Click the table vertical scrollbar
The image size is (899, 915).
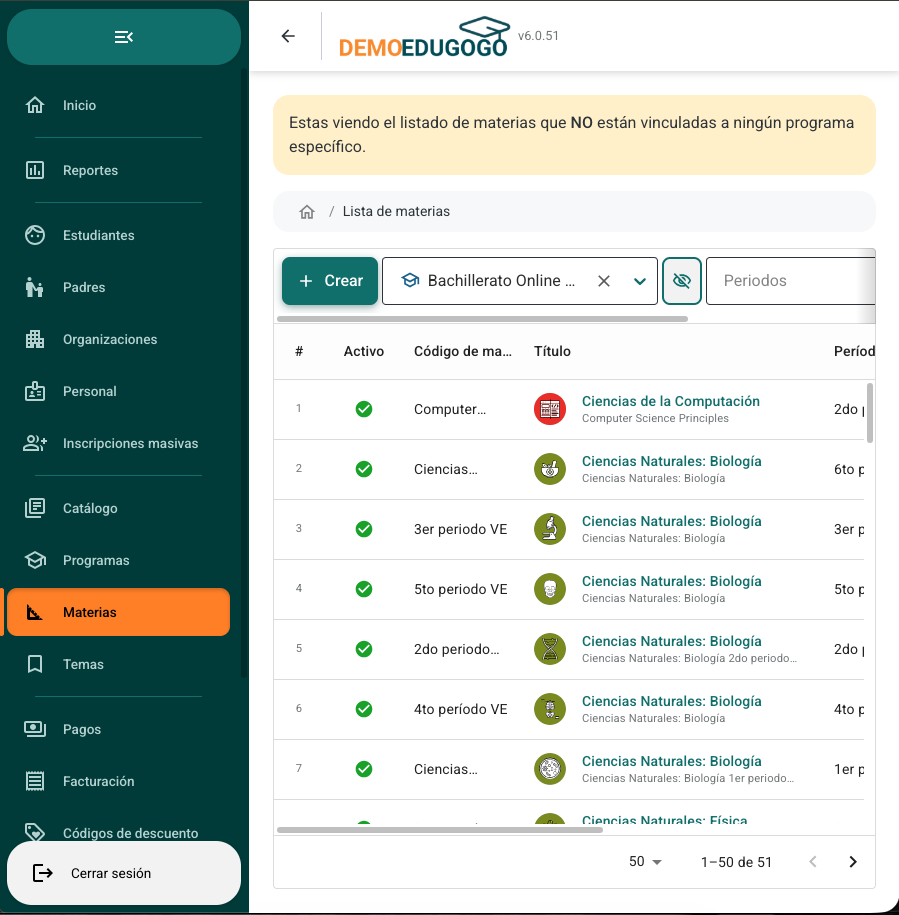(x=870, y=413)
